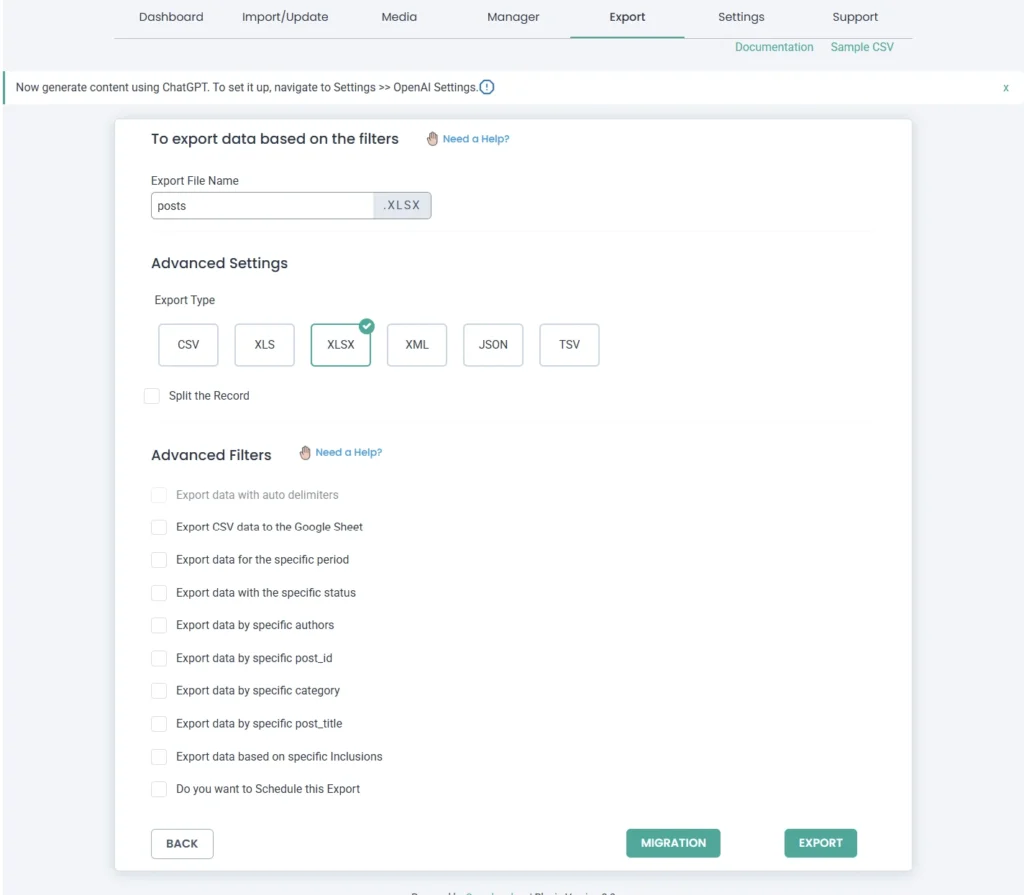1024x895 pixels.
Task: Click the Export File Name input field
Action: [x=263, y=206]
